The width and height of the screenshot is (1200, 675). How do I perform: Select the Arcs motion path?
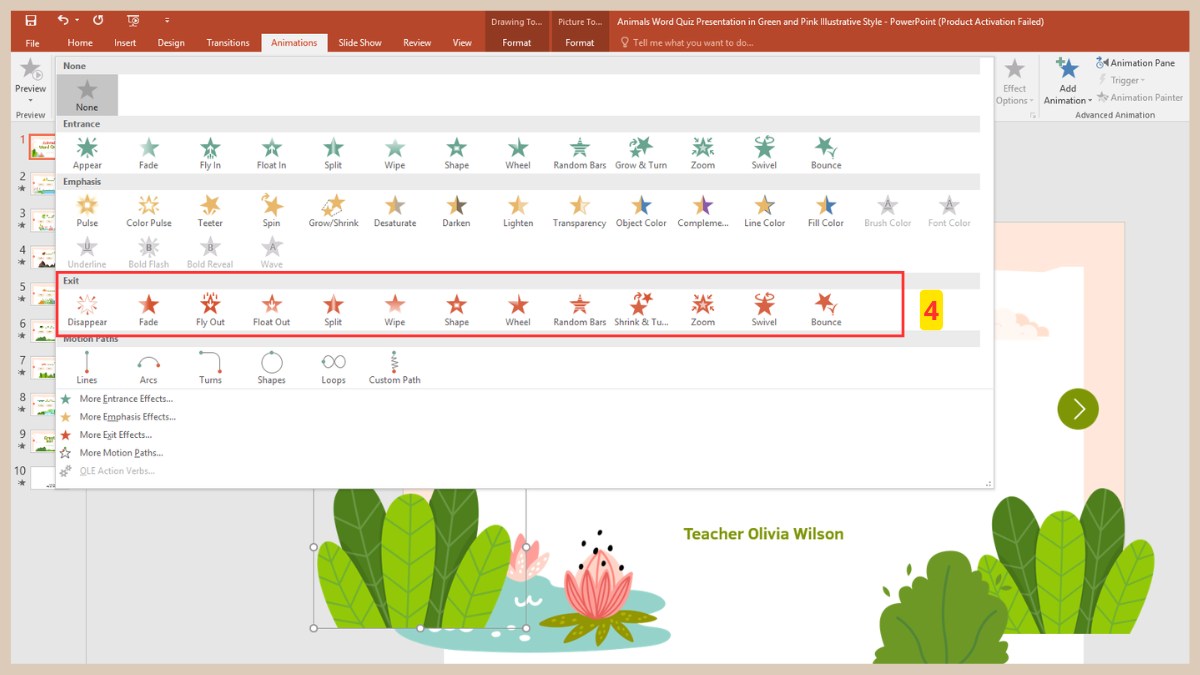coord(148,366)
